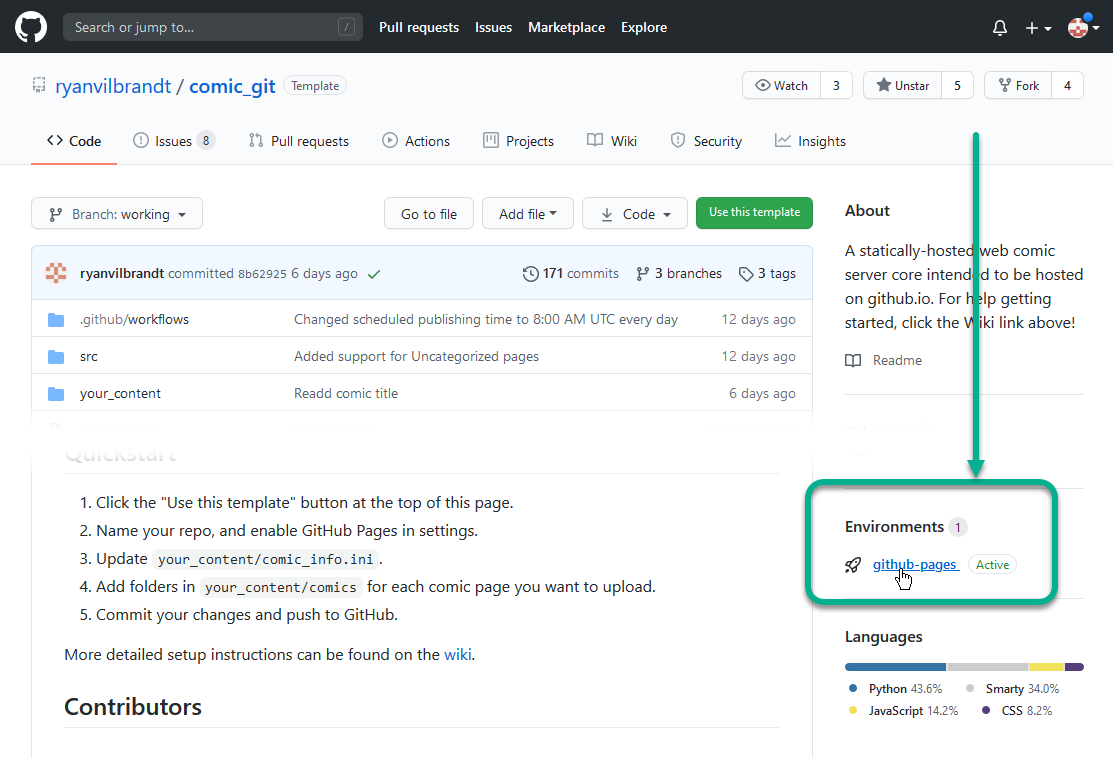
Task: Switch to the Projects tab
Action: coord(518,141)
